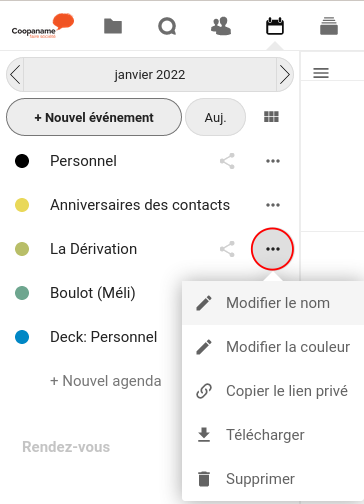Share the La Dérivation calendar

pos(227,249)
